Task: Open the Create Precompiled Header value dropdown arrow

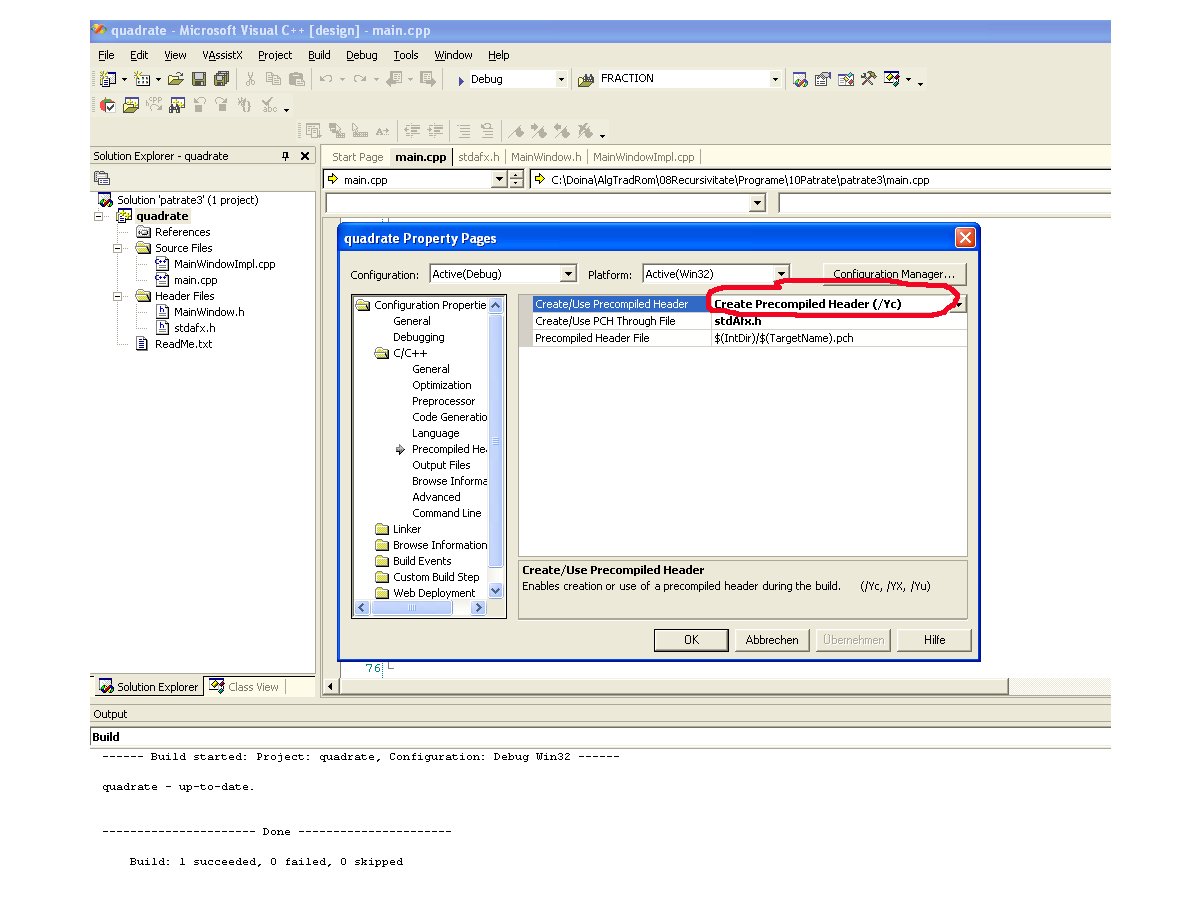Action: (x=960, y=304)
